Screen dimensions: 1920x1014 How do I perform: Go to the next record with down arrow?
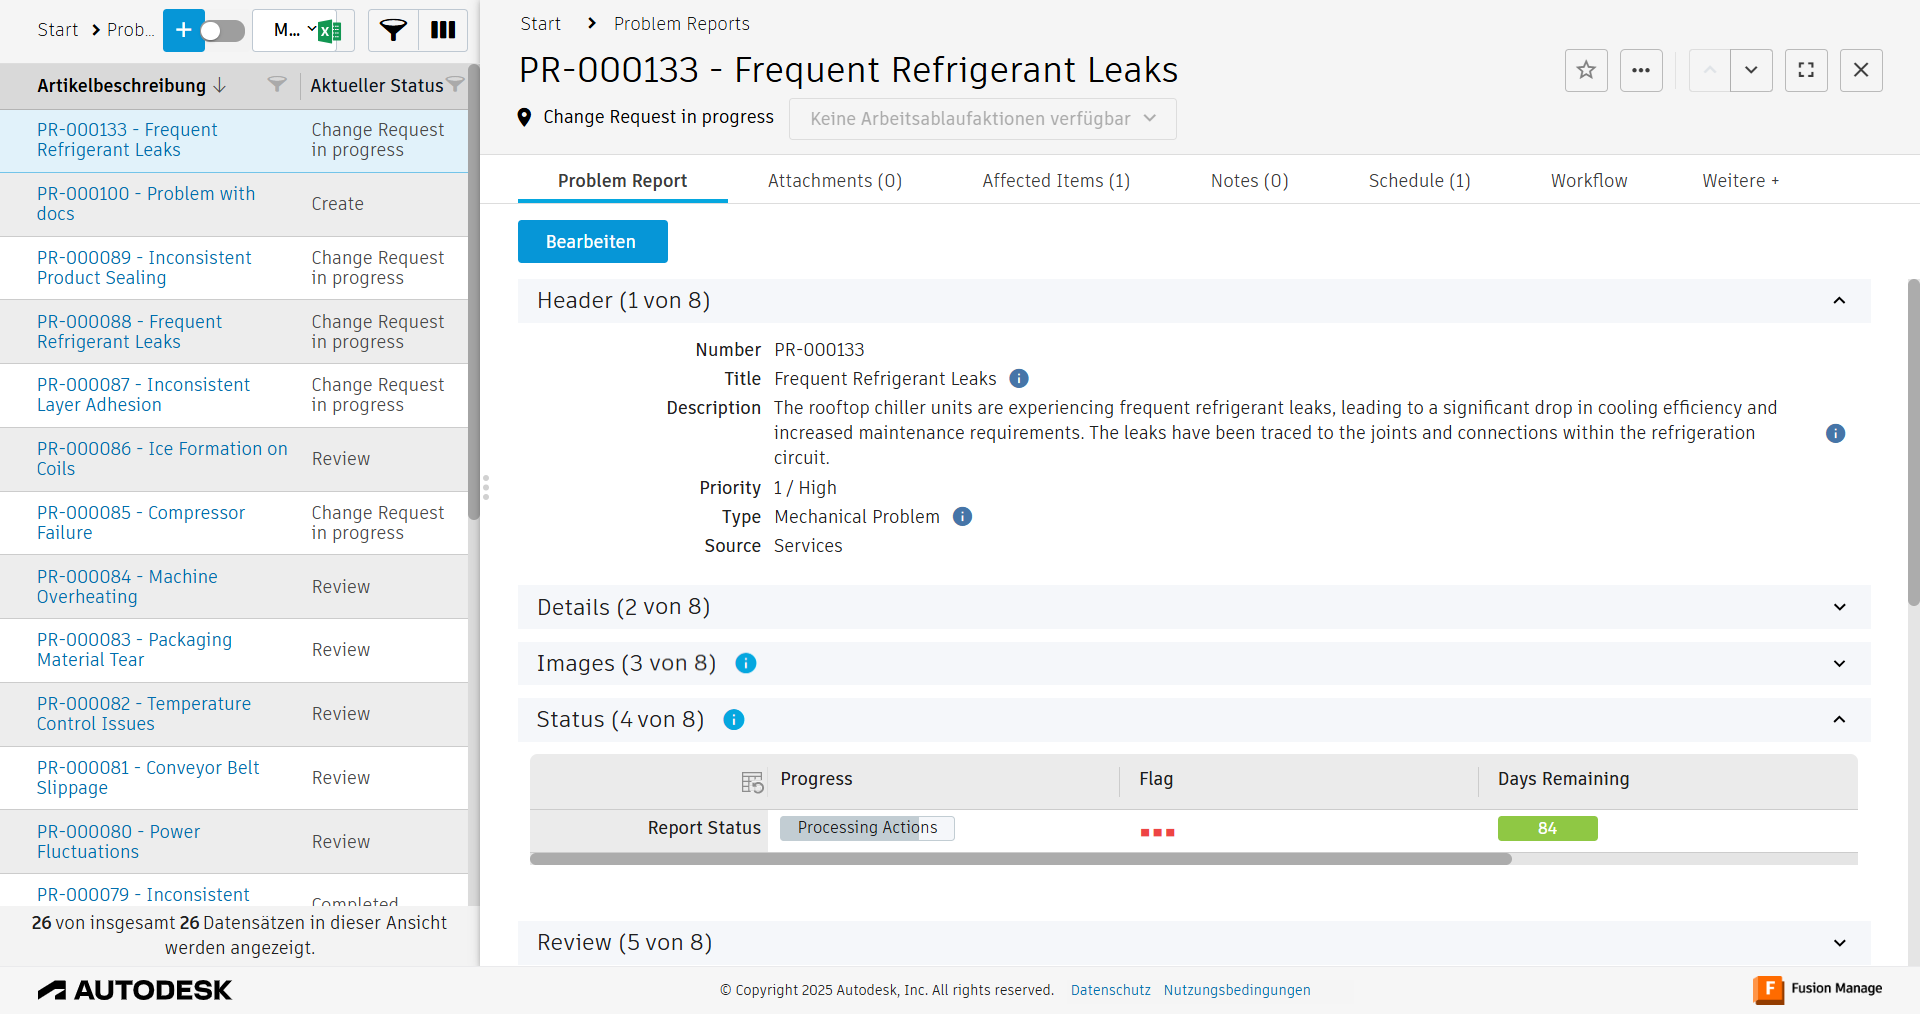coord(1751,70)
